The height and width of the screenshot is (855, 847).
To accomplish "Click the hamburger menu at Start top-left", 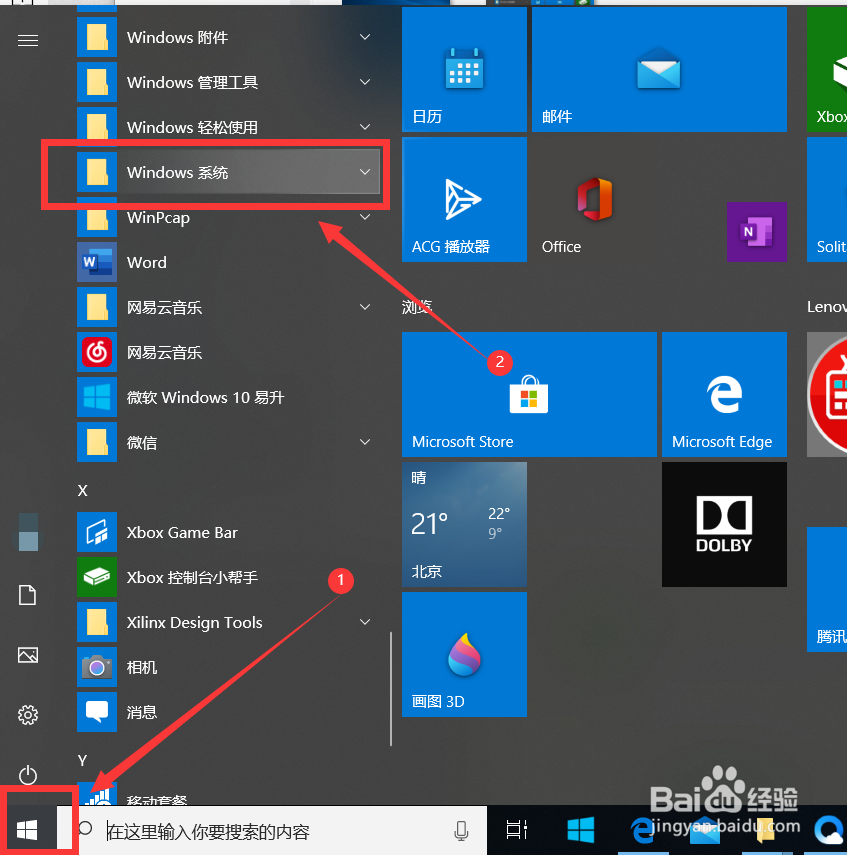I will coord(28,40).
